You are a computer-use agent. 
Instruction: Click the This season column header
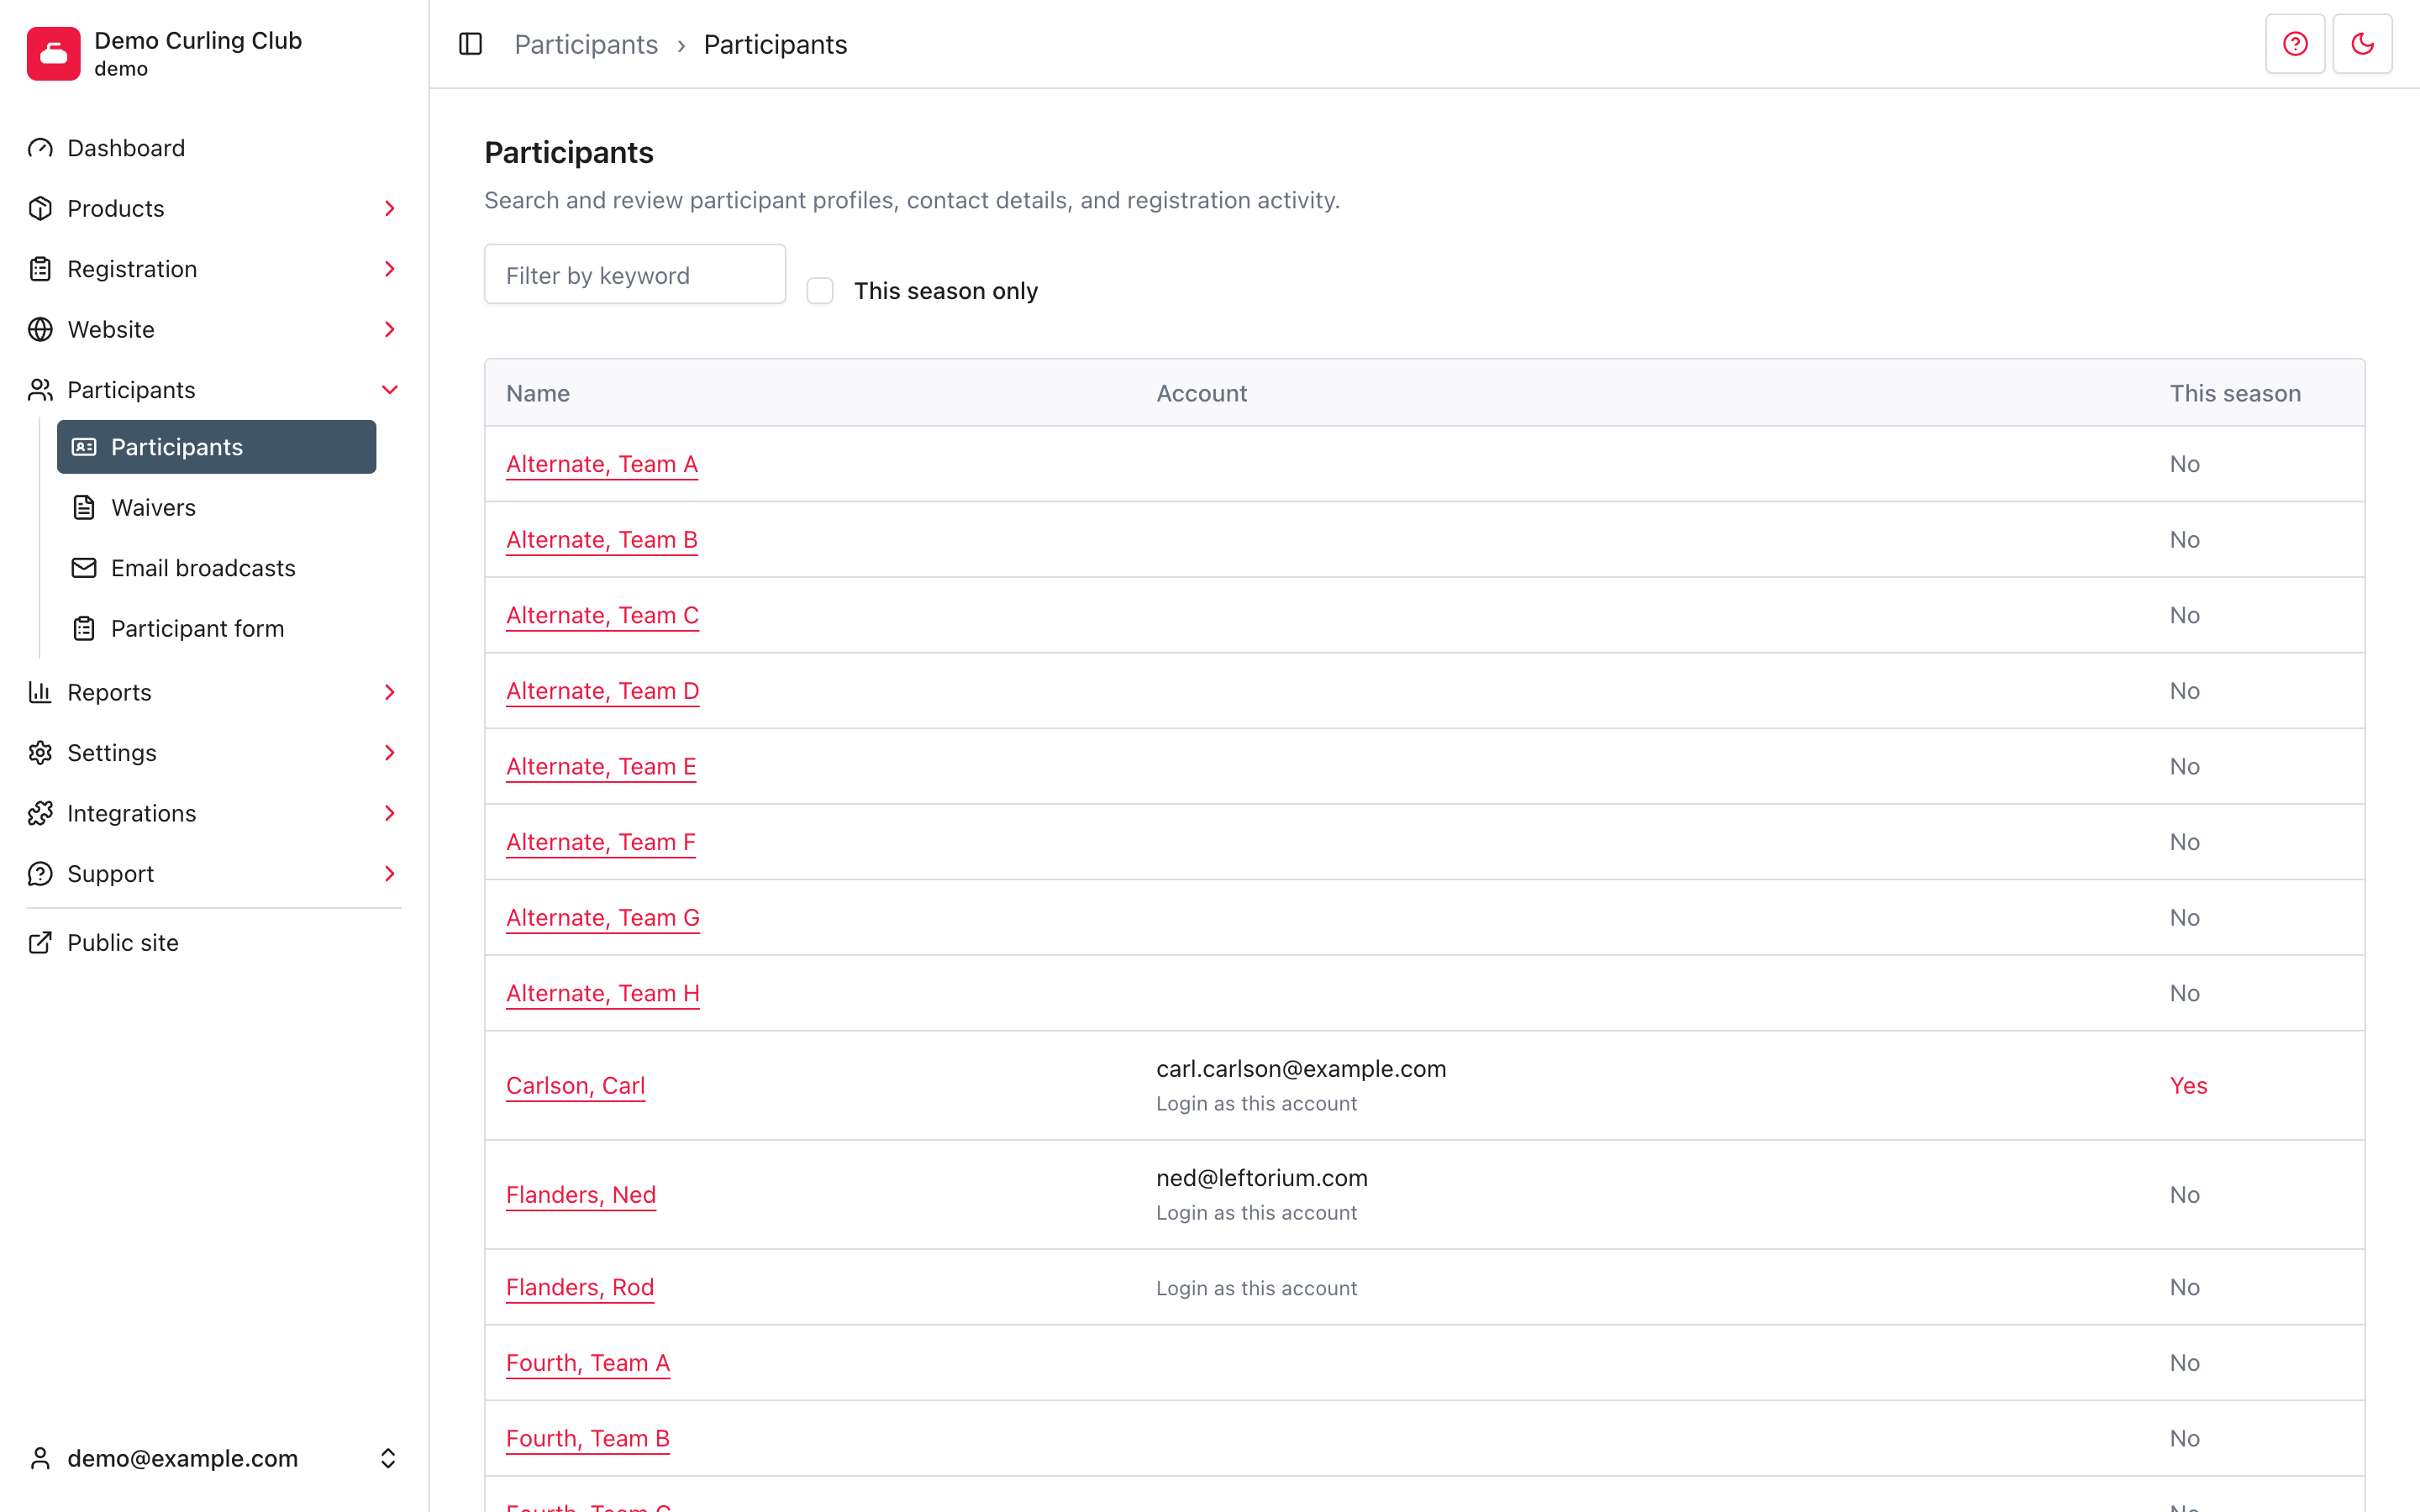coord(2235,393)
